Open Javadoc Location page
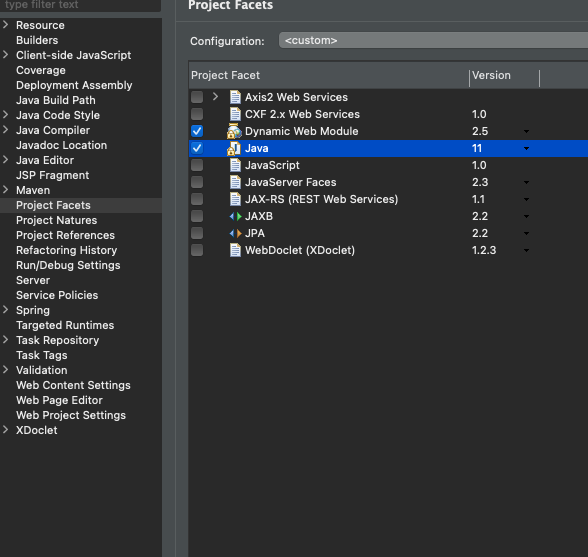 coord(62,145)
